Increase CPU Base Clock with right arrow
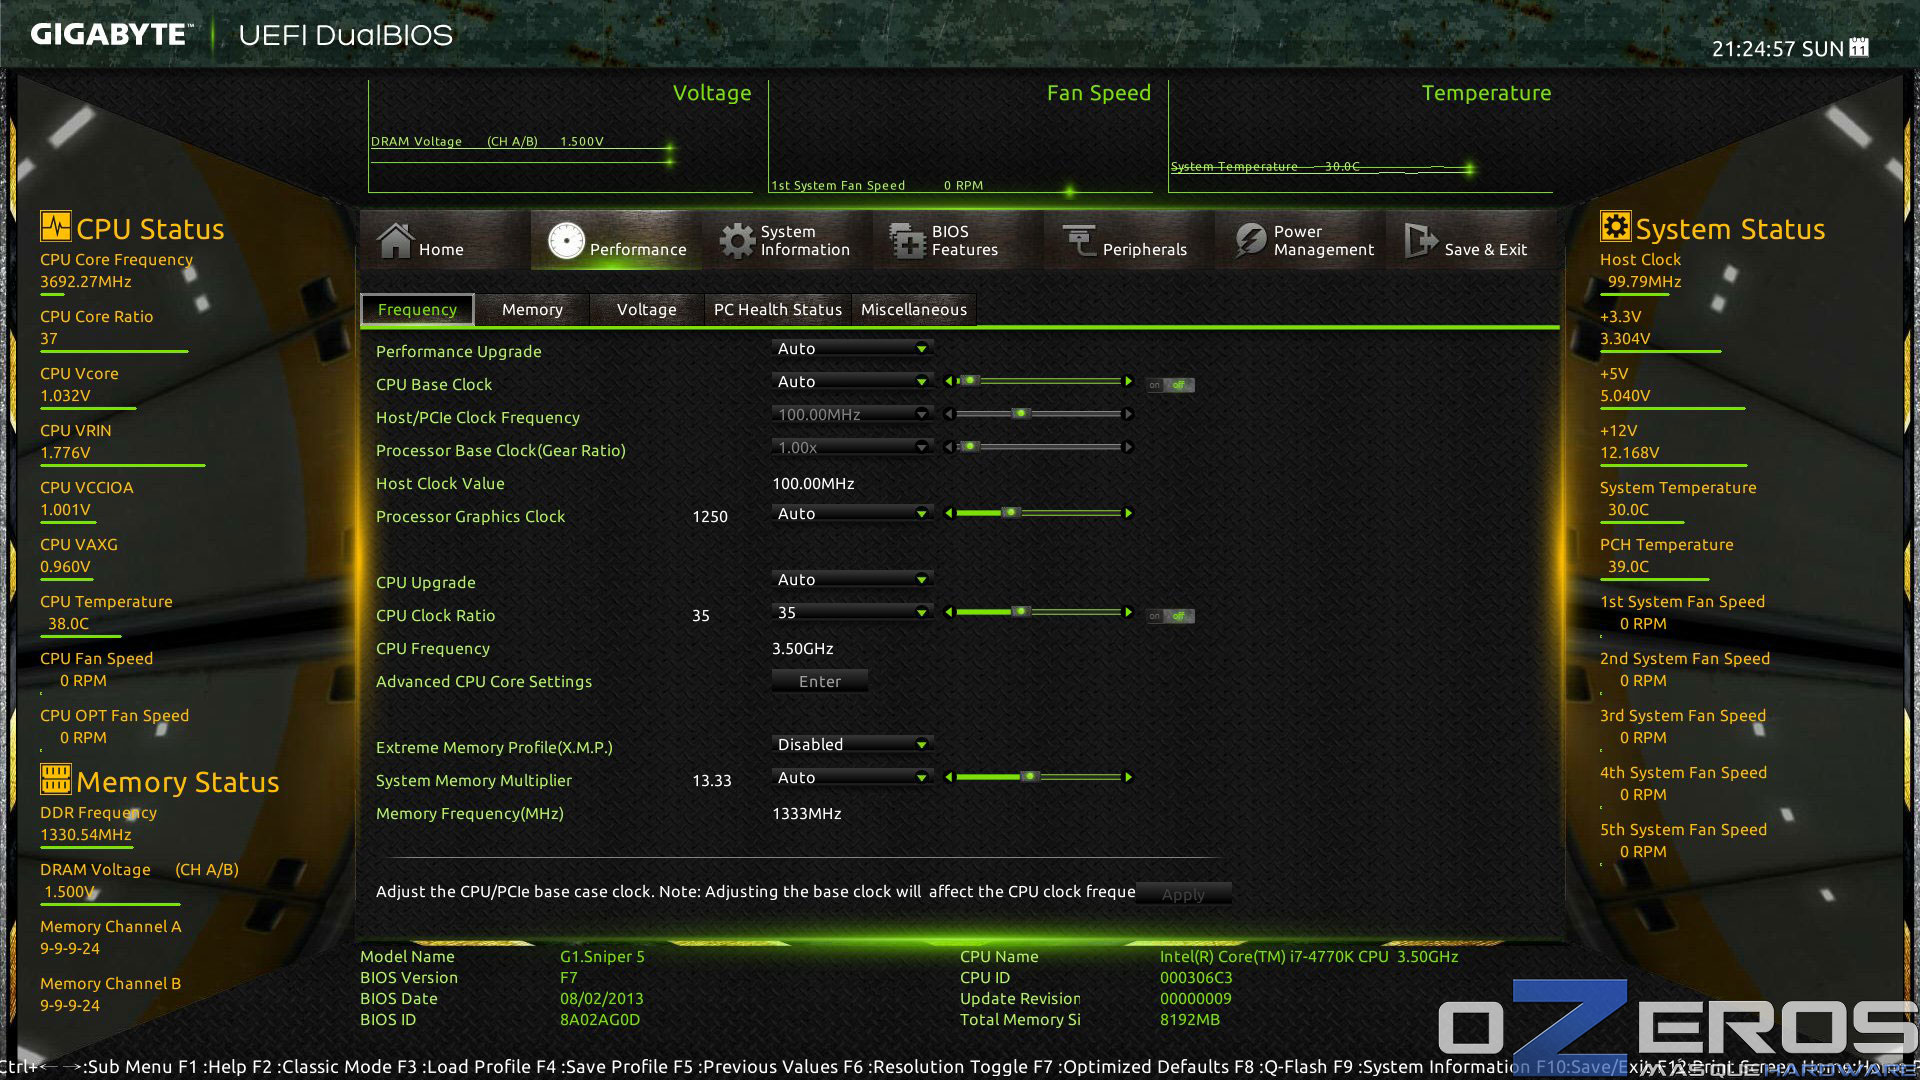 pos(1129,381)
